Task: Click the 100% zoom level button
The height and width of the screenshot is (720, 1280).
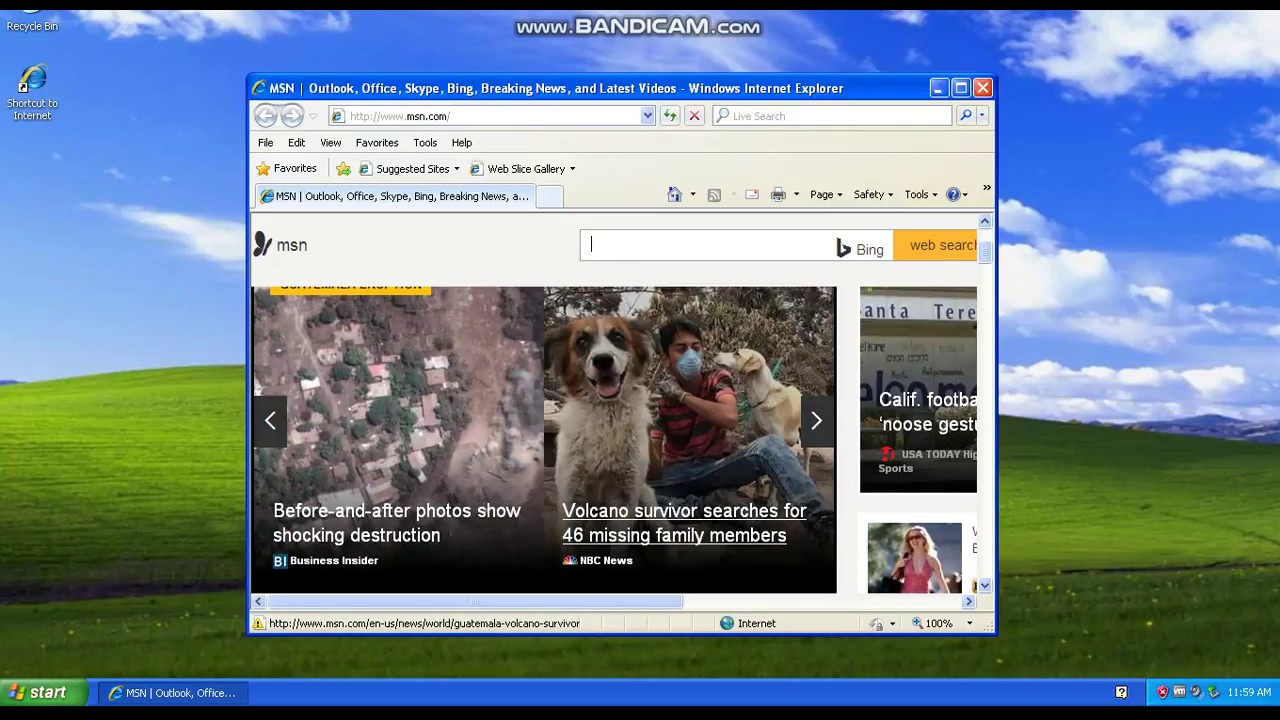Action: [932, 623]
